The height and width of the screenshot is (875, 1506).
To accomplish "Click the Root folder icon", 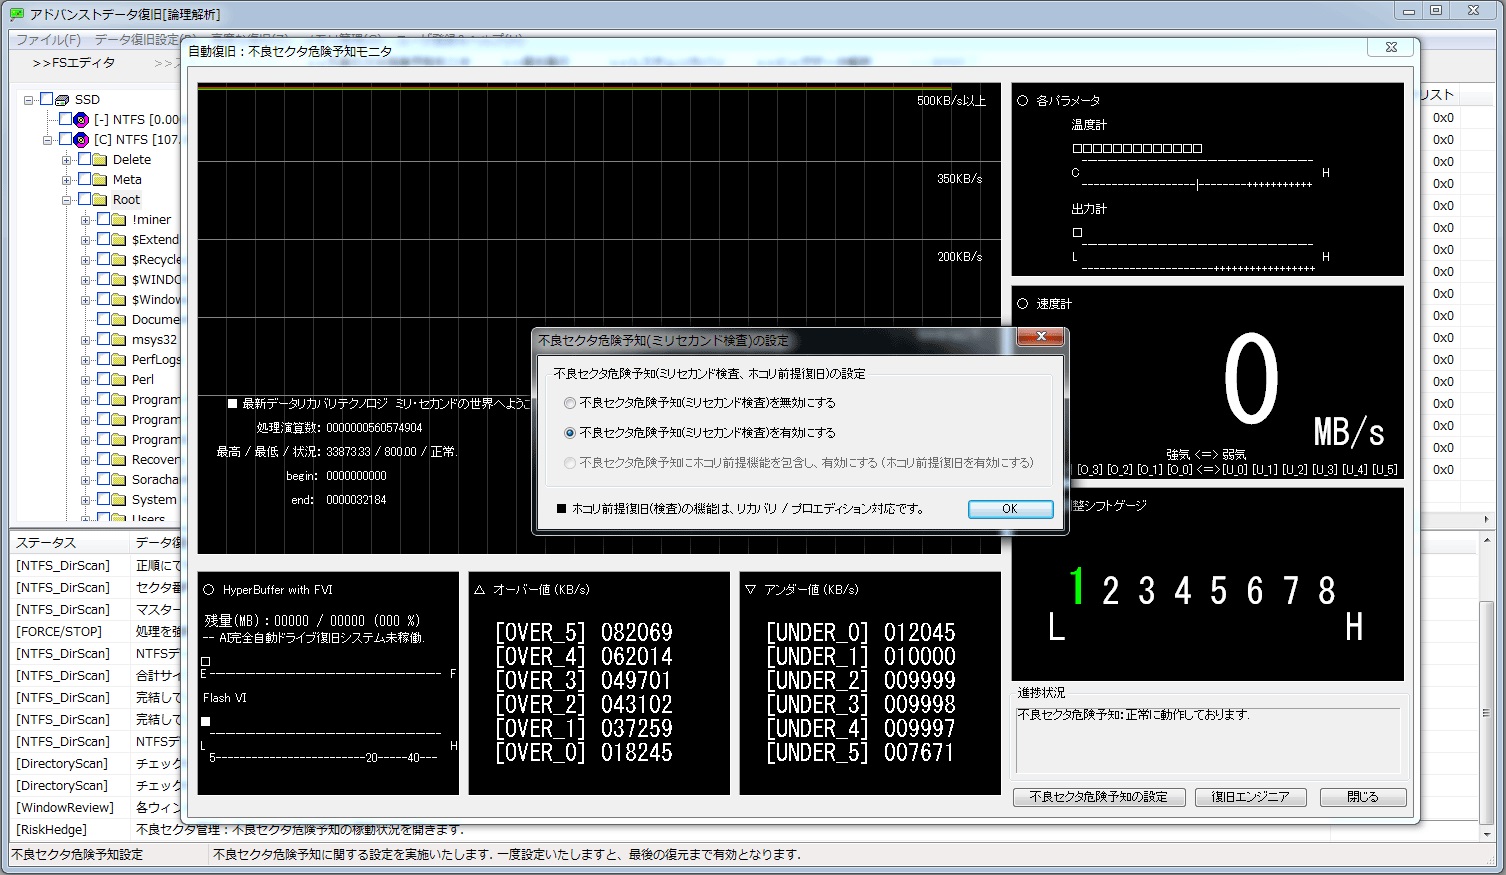I will click(x=100, y=200).
